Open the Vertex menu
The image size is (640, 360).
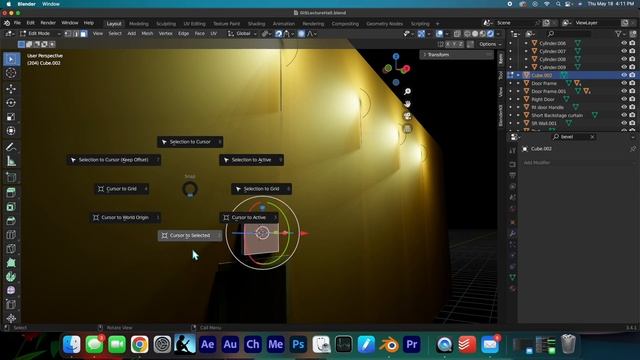(165, 33)
